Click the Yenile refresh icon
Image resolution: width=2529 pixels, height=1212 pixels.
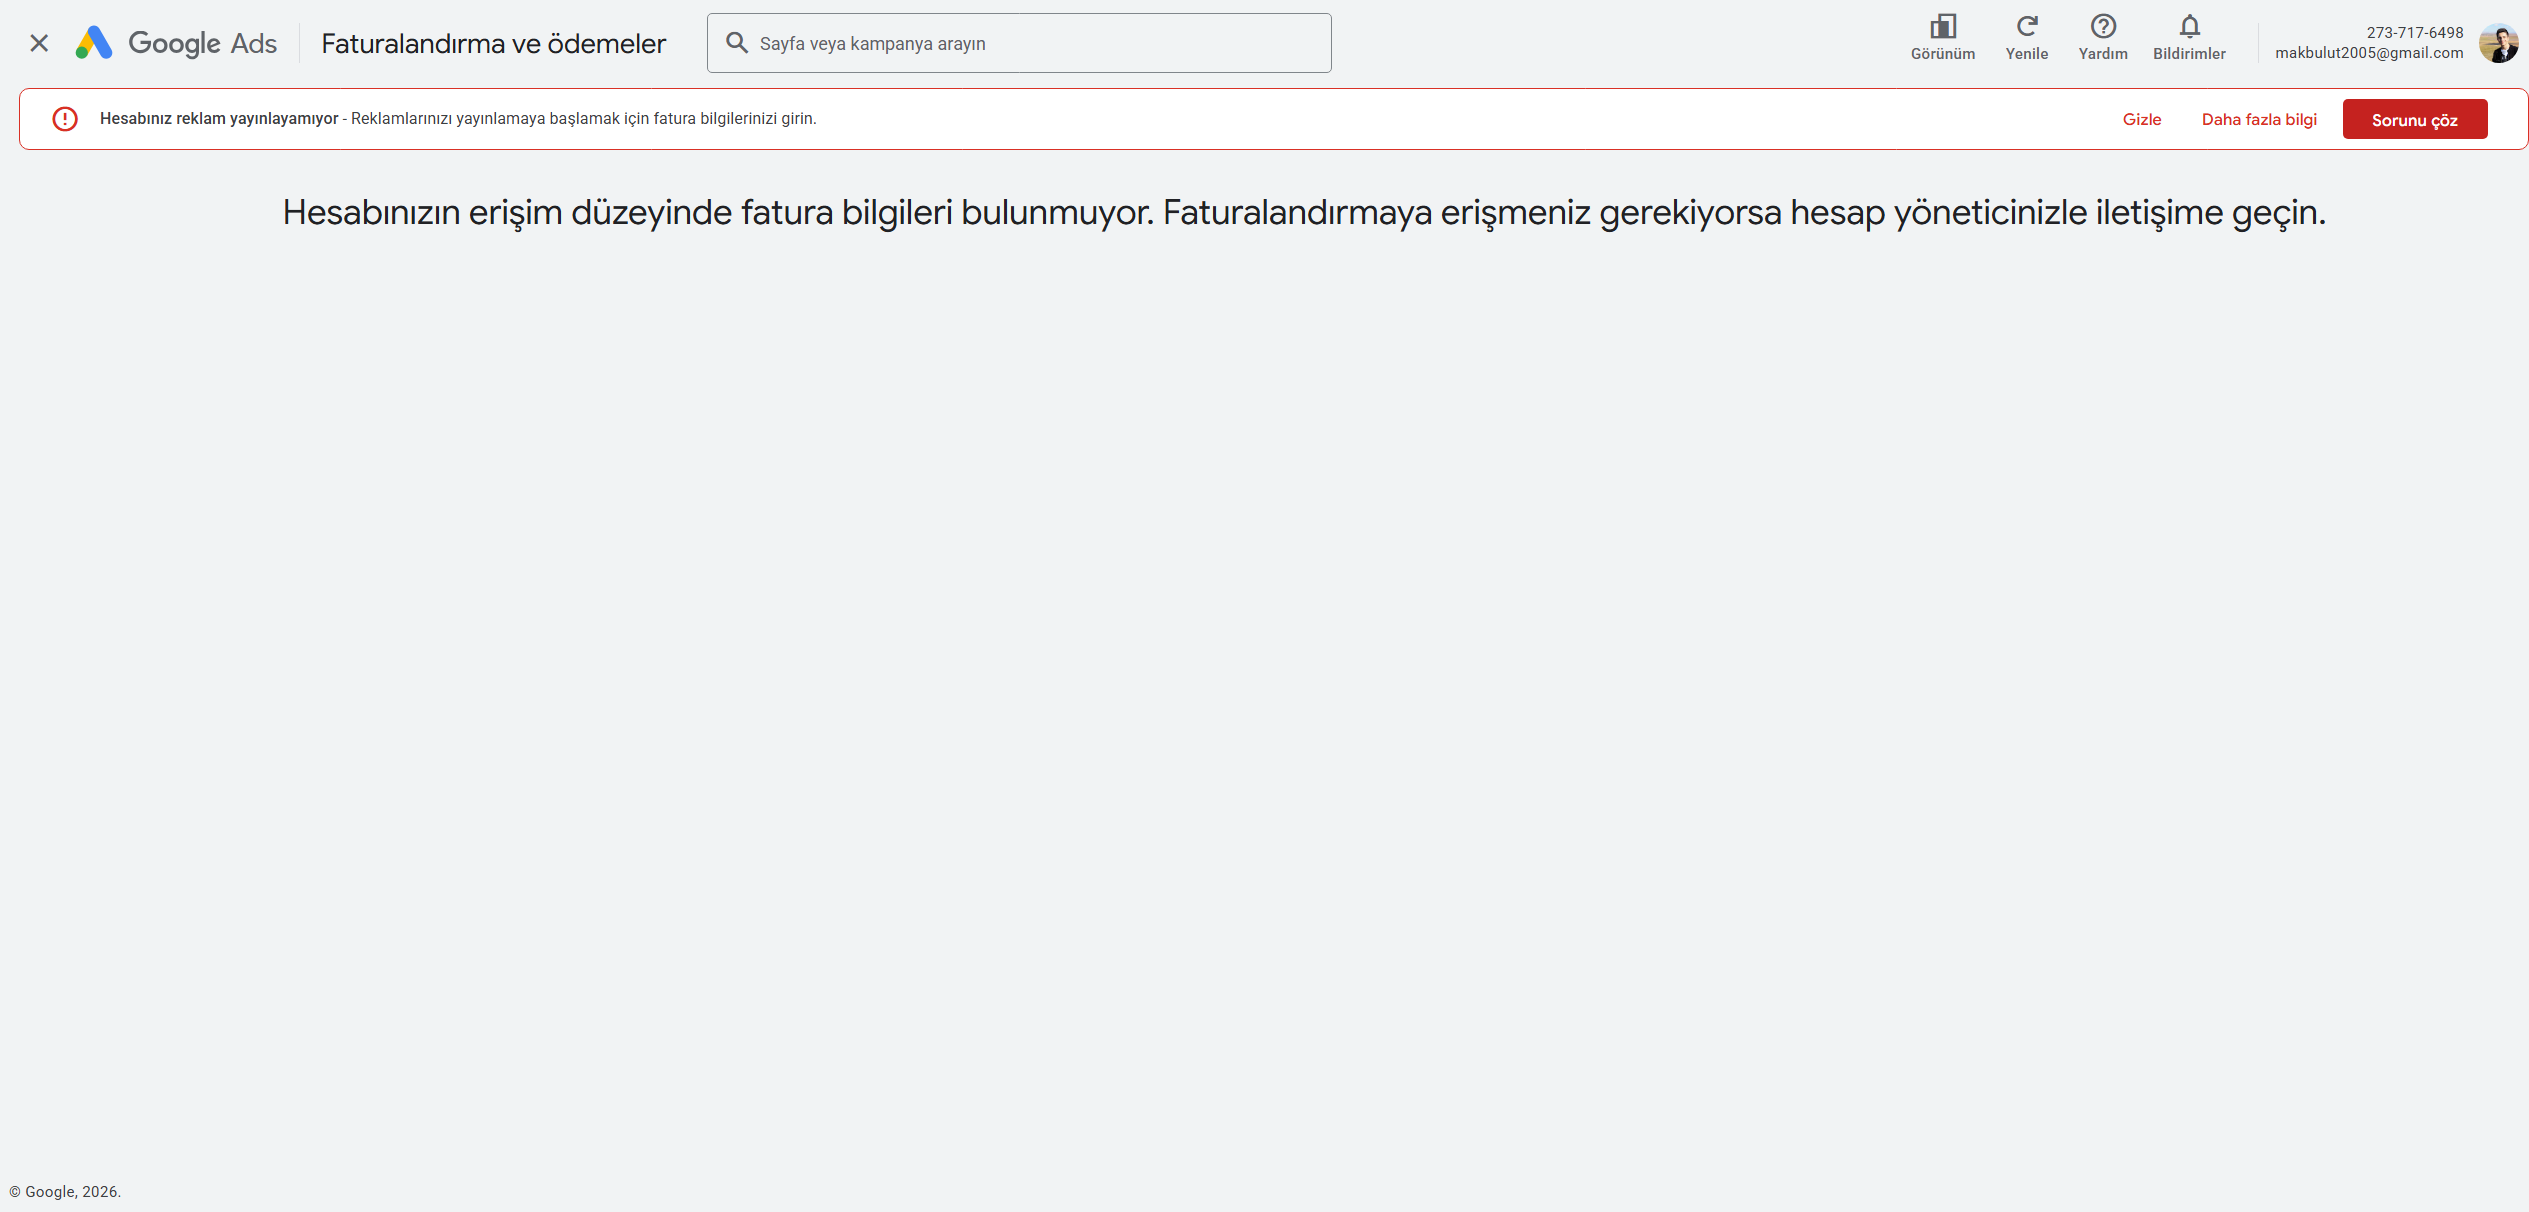tap(2026, 26)
